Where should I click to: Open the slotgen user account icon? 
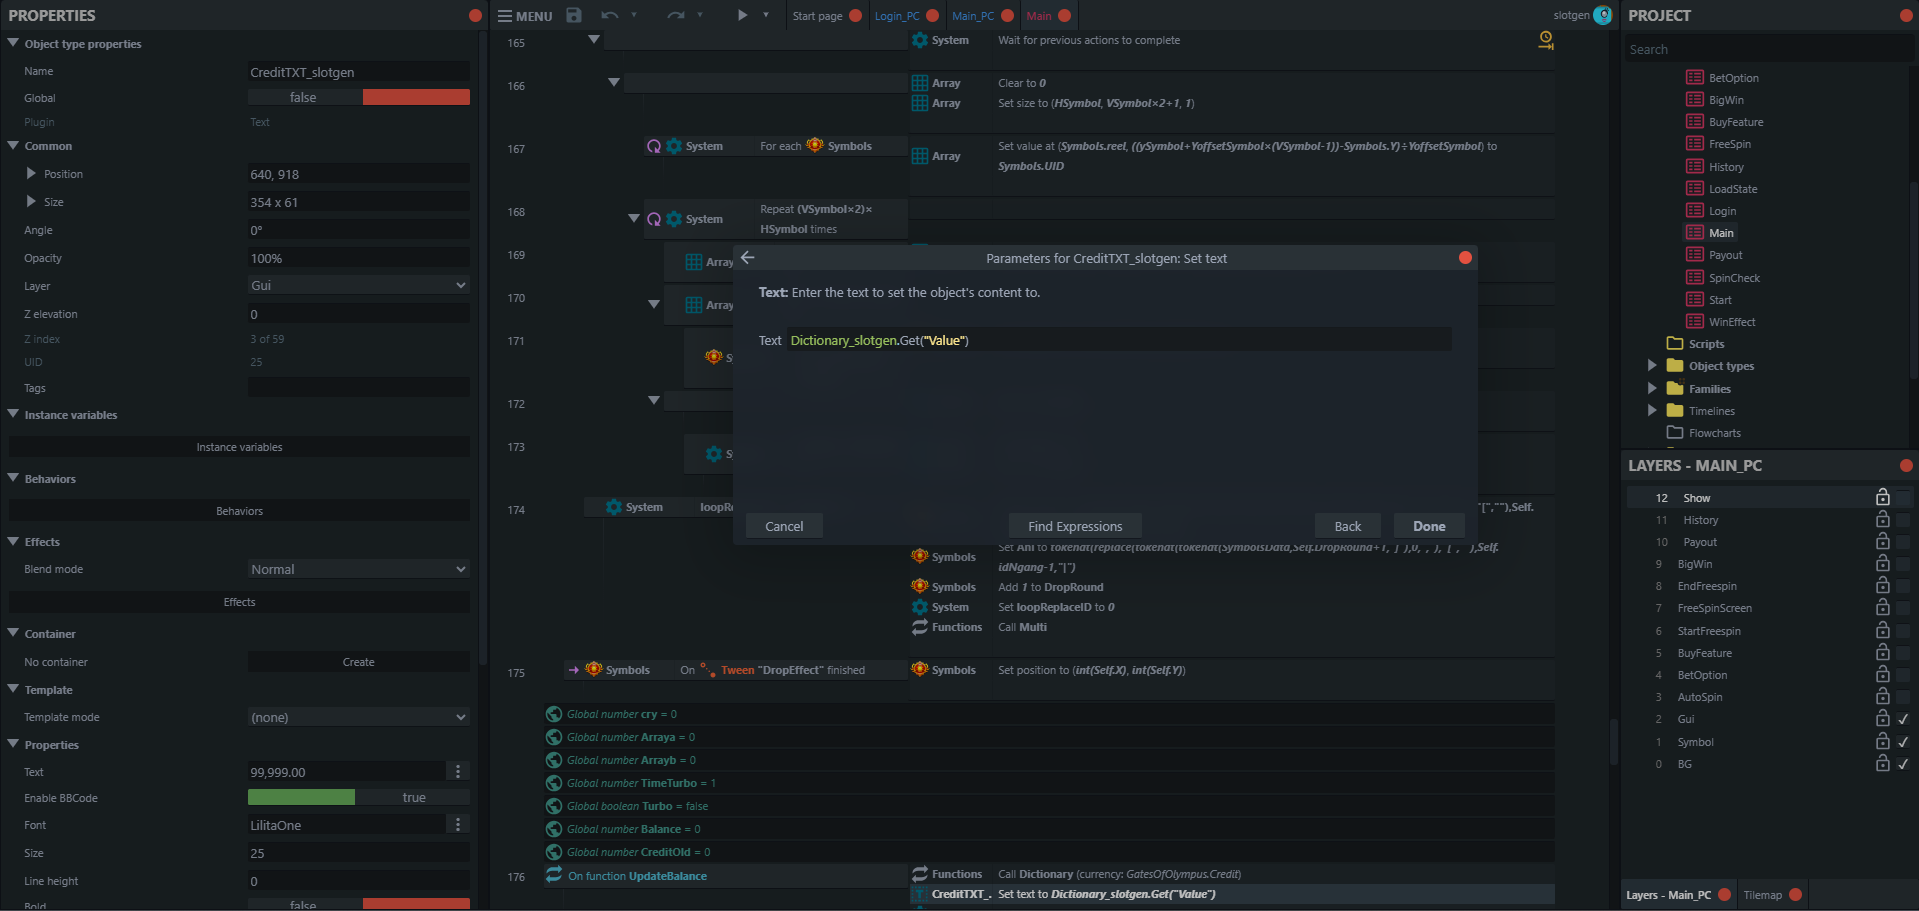tap(1603, 15)
